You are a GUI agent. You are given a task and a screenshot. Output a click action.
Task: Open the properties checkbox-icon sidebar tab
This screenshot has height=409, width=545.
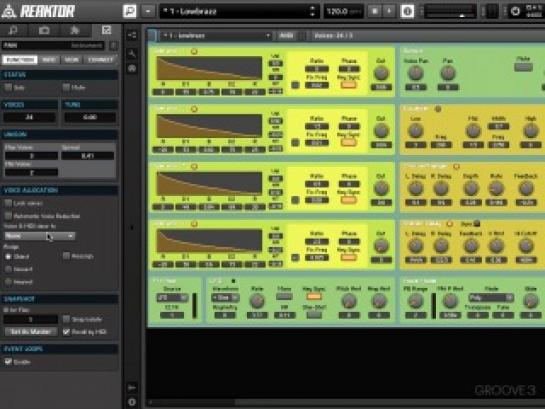tap(106, 30)
